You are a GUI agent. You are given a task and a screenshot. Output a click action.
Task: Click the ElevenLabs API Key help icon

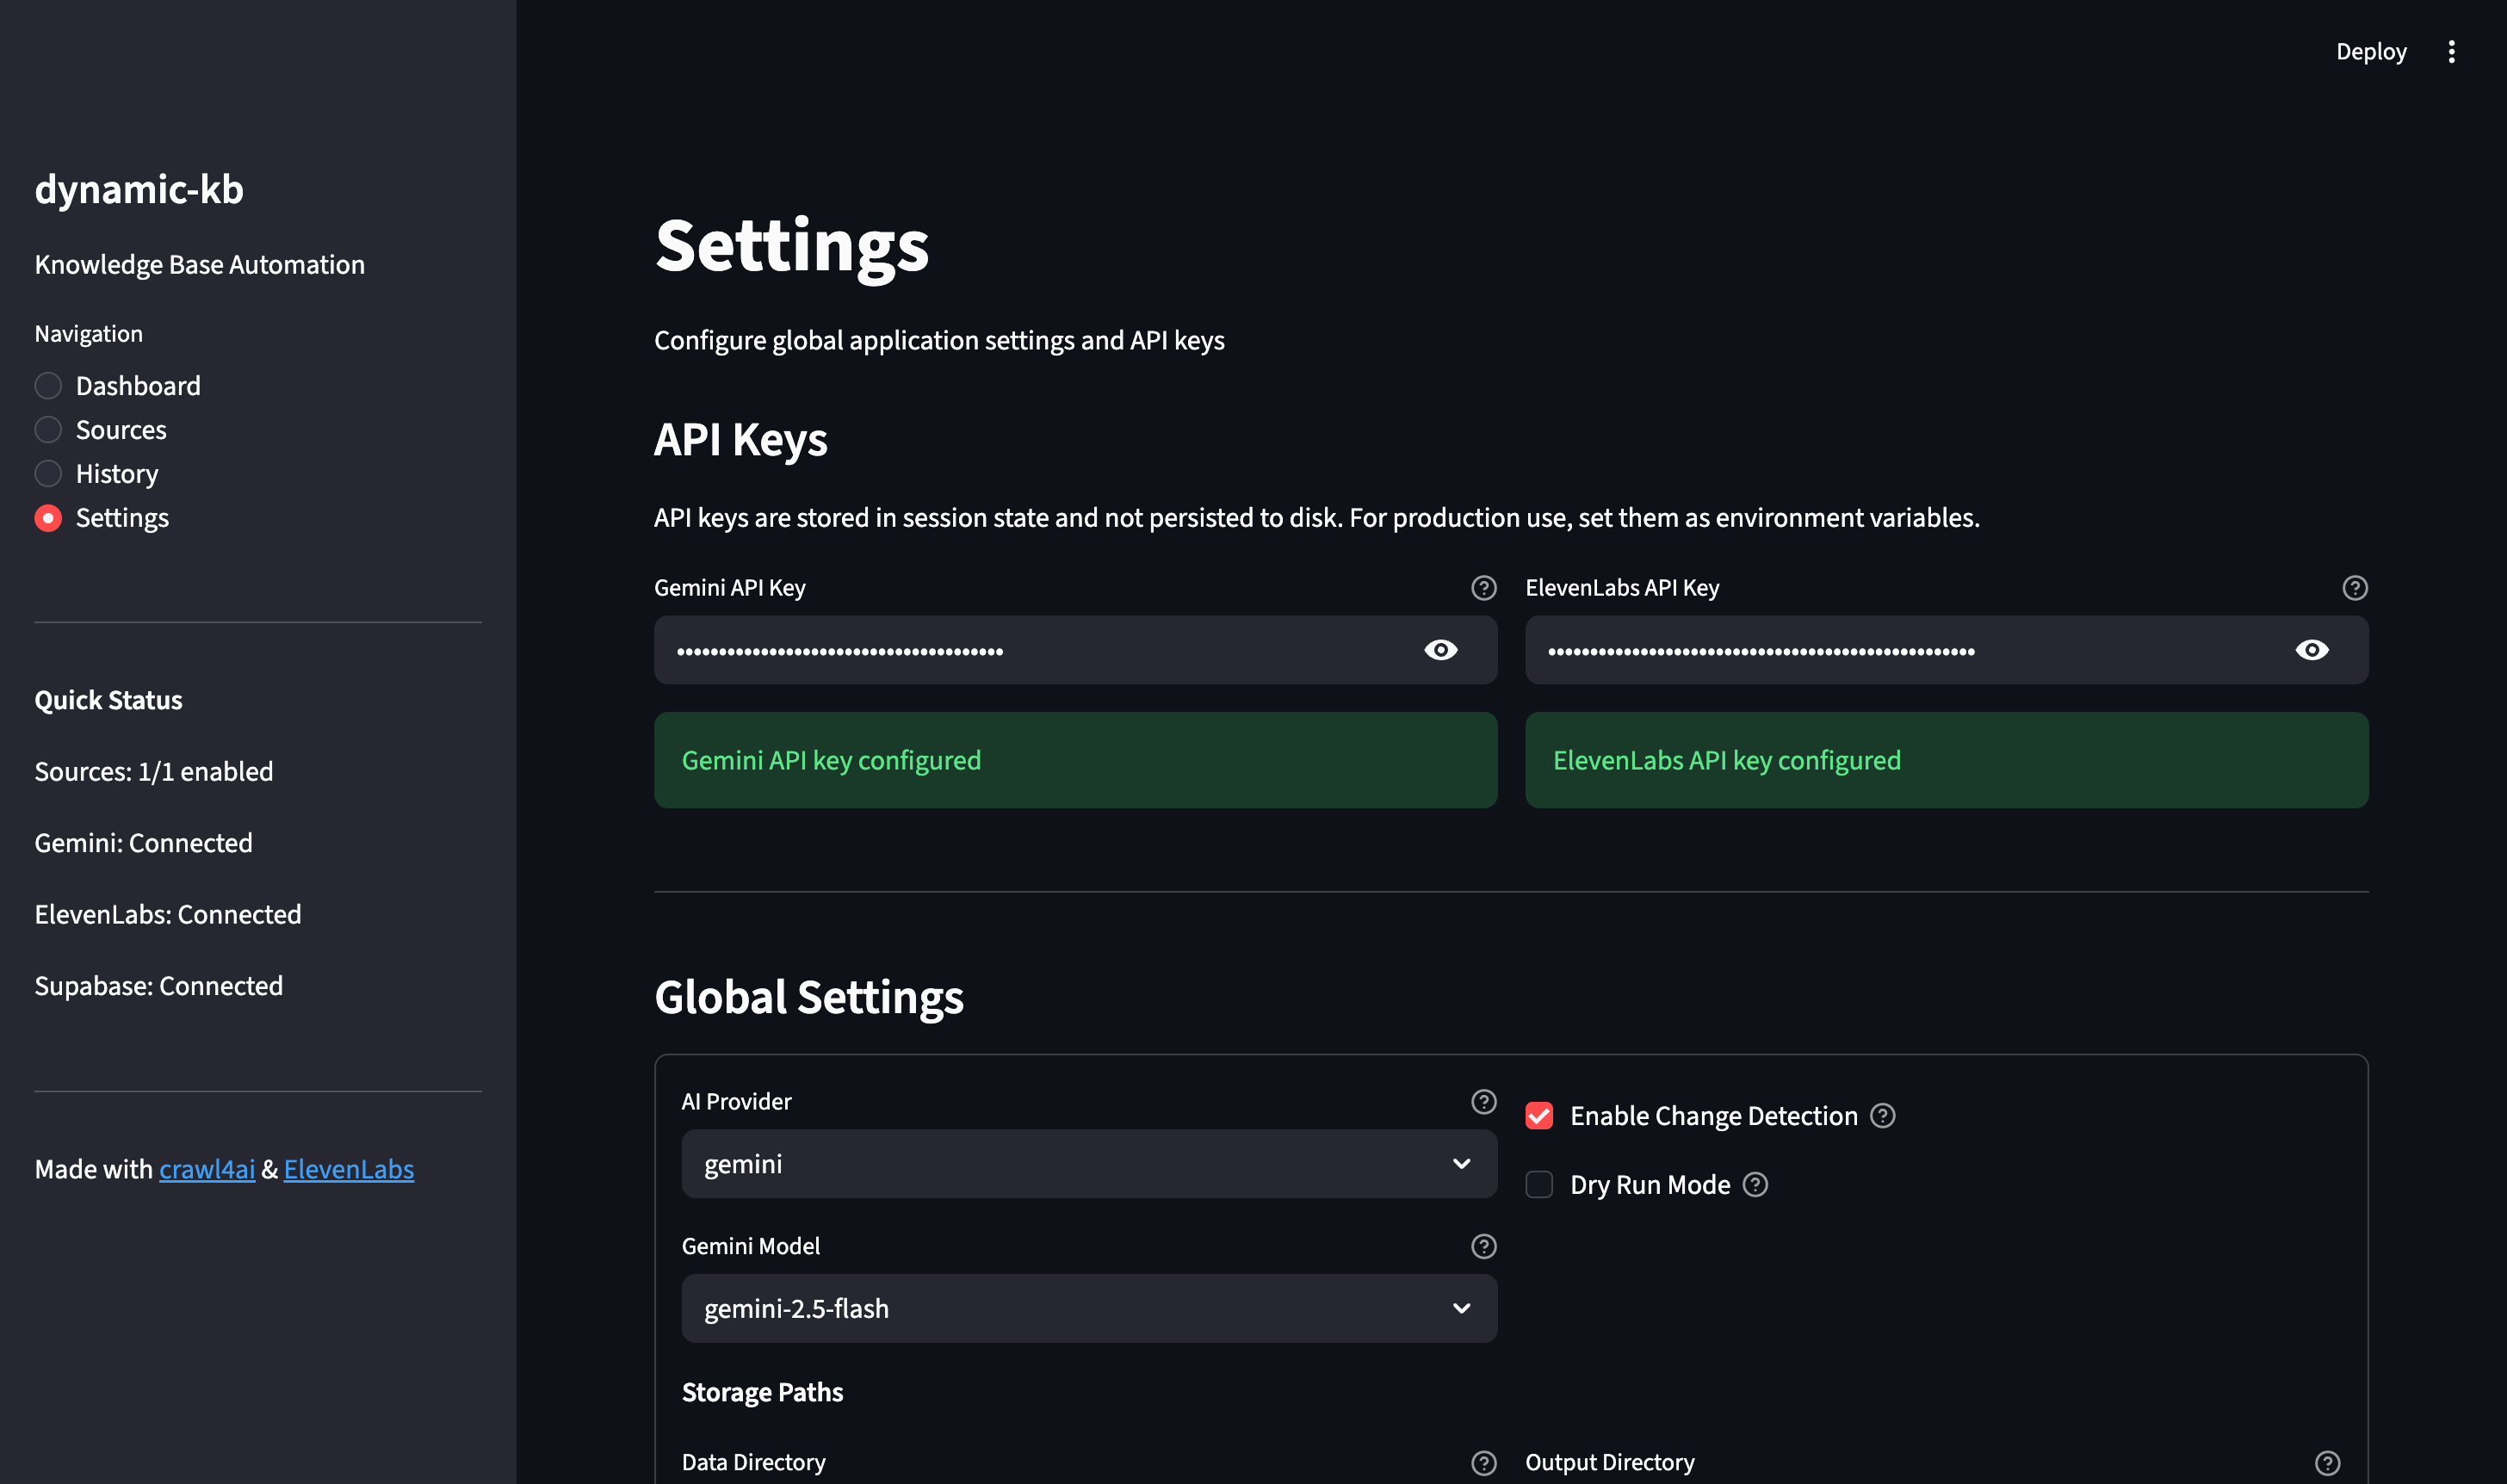(2355, 588)
